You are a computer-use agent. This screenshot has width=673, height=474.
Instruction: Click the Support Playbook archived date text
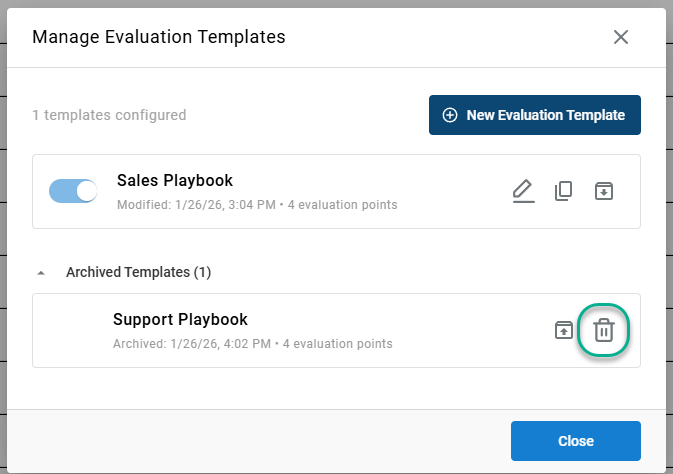[x=252, y=344]
